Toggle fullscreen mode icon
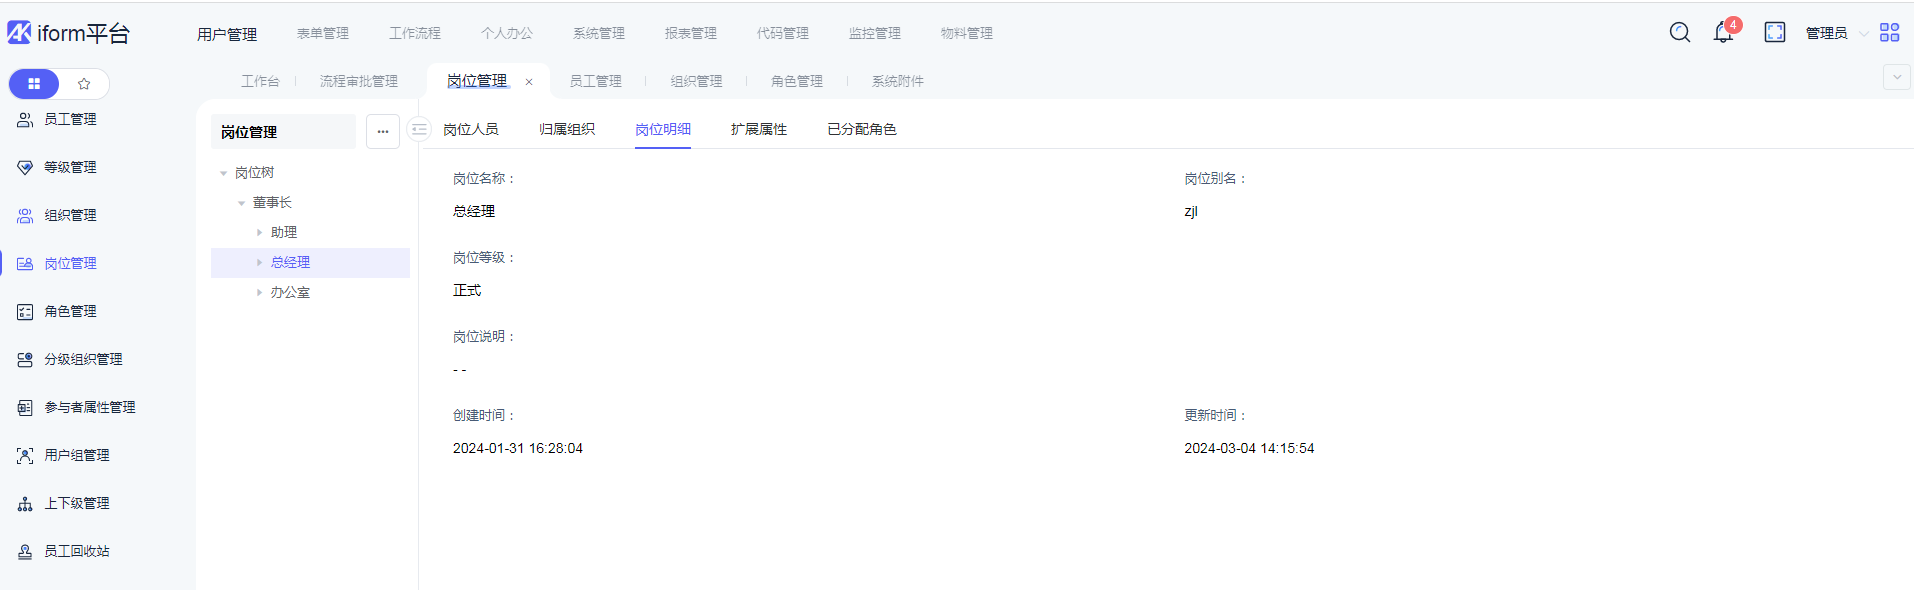1914x590 pixels. [x=1775, y=32]
